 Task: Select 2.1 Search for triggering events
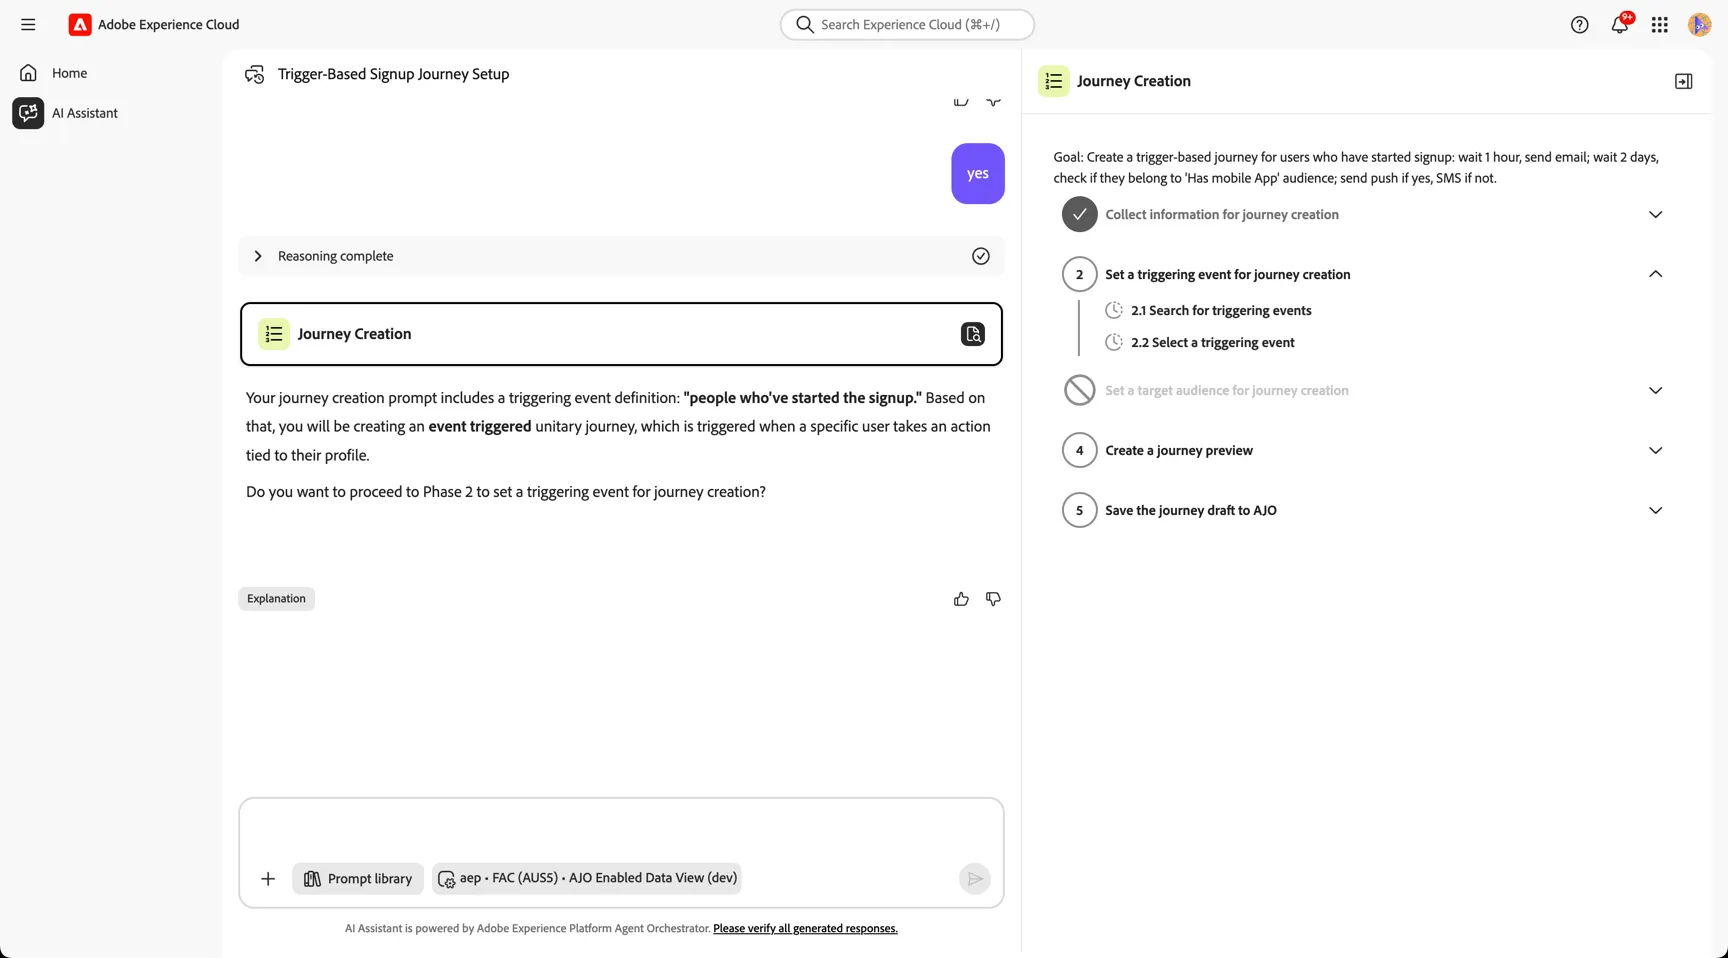click(1221, 311)
